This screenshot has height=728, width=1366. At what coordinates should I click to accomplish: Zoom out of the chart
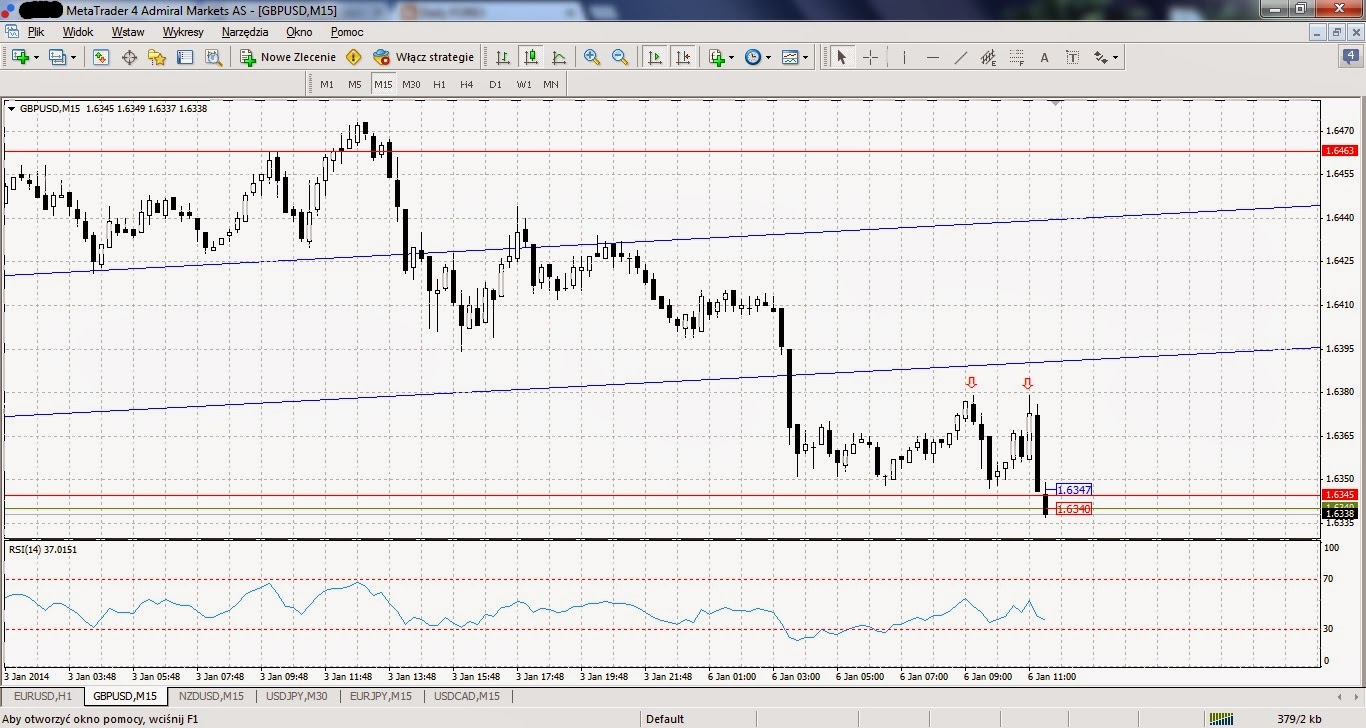pos(620,57)
